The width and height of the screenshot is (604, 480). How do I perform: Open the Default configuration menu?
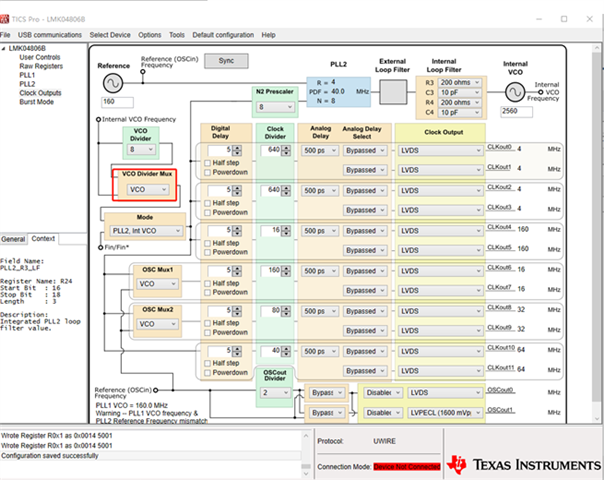click(223, 35)
